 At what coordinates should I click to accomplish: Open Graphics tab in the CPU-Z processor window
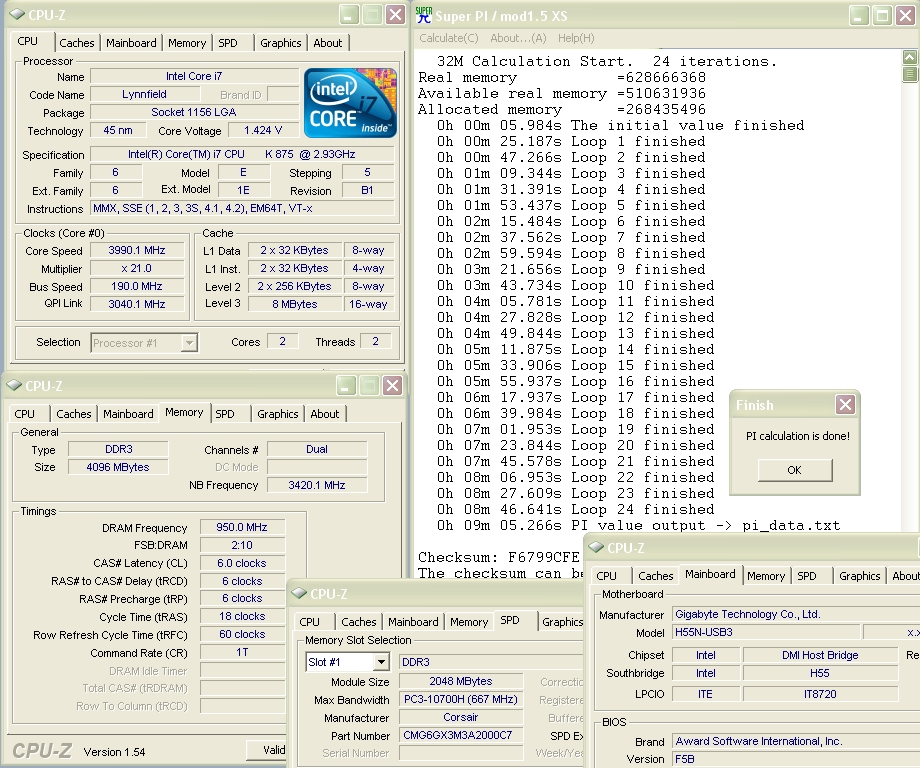280,43
